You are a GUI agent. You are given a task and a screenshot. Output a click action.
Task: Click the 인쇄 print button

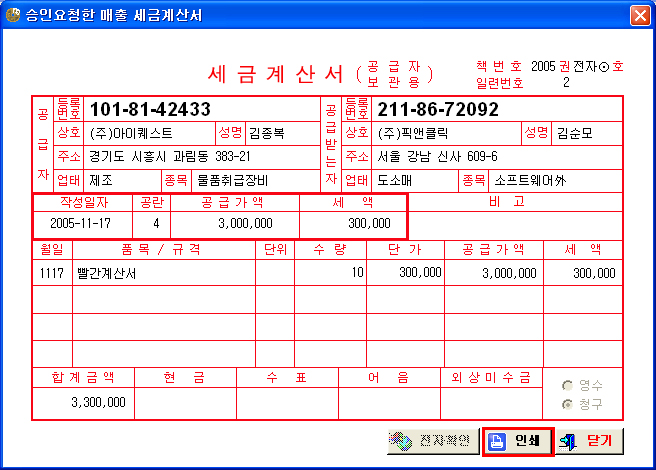(x=518, y=441)
